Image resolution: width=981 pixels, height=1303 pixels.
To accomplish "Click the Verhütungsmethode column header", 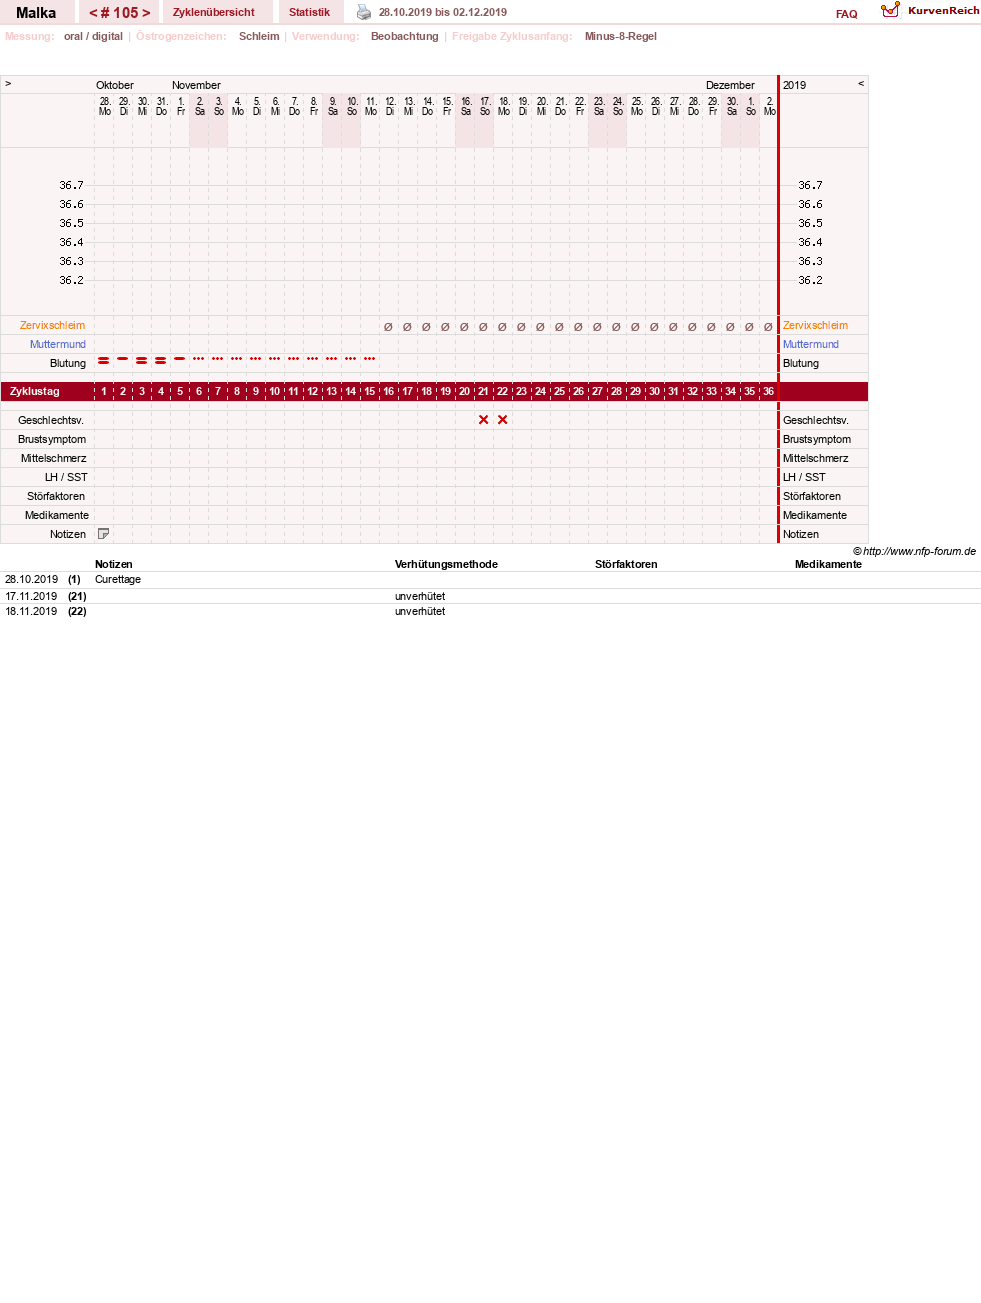I will pos(446,564).
